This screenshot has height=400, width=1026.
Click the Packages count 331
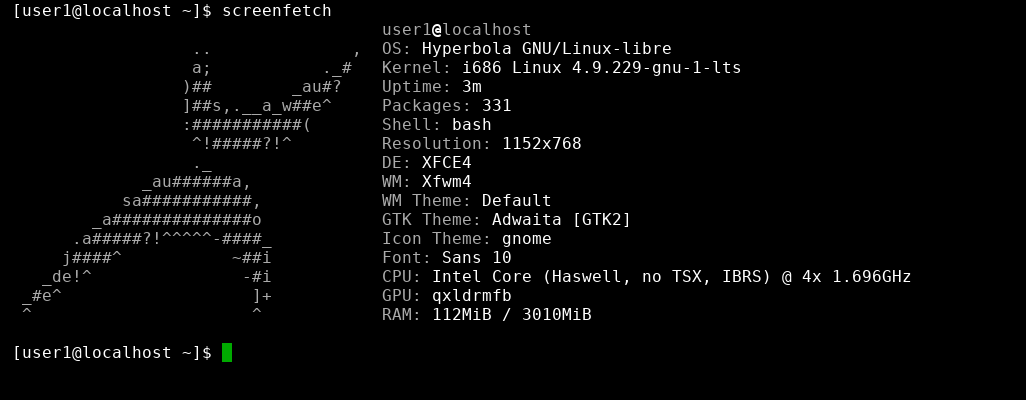point(496,106)
